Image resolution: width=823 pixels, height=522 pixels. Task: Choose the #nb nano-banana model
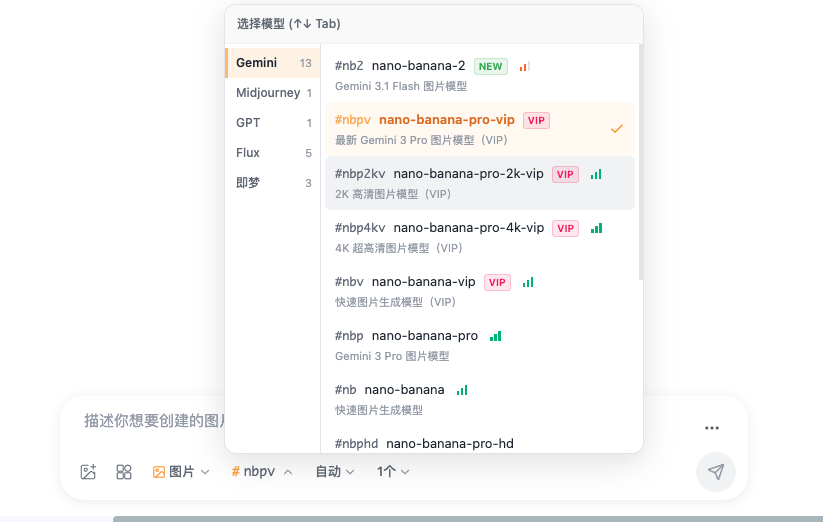480,399
